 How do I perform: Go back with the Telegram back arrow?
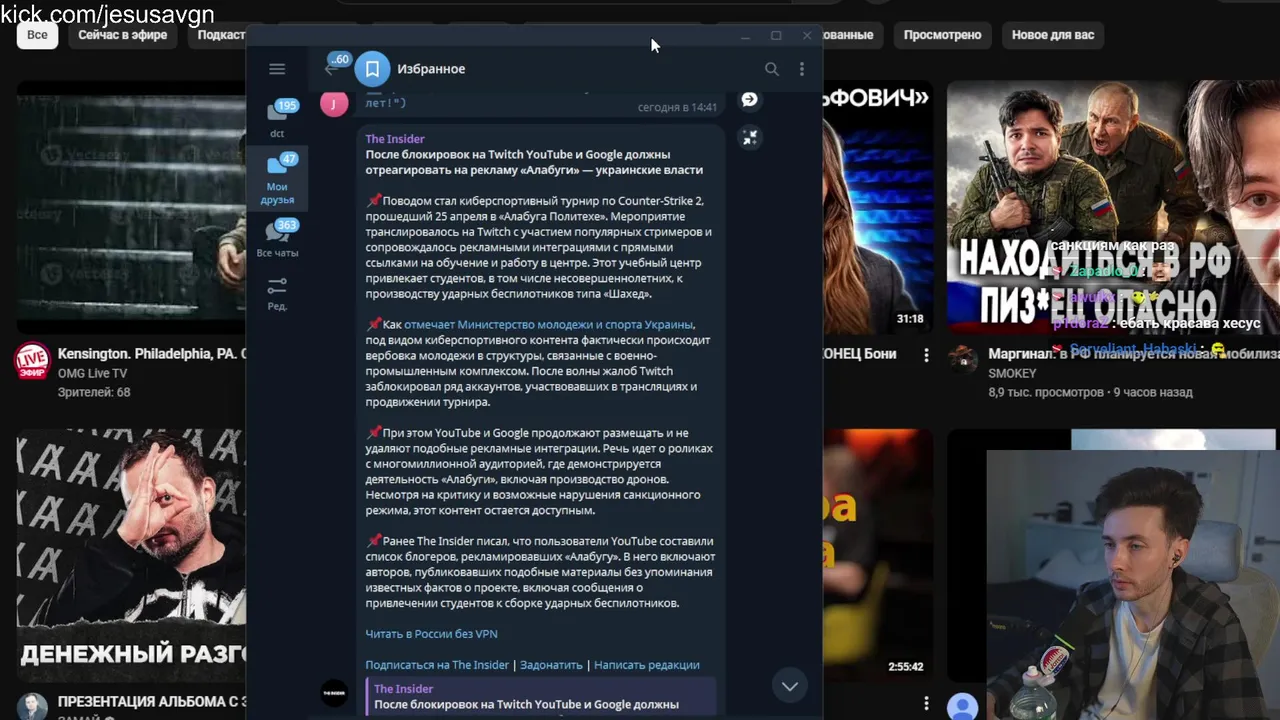pyautogui.click(x=331, y=68)
